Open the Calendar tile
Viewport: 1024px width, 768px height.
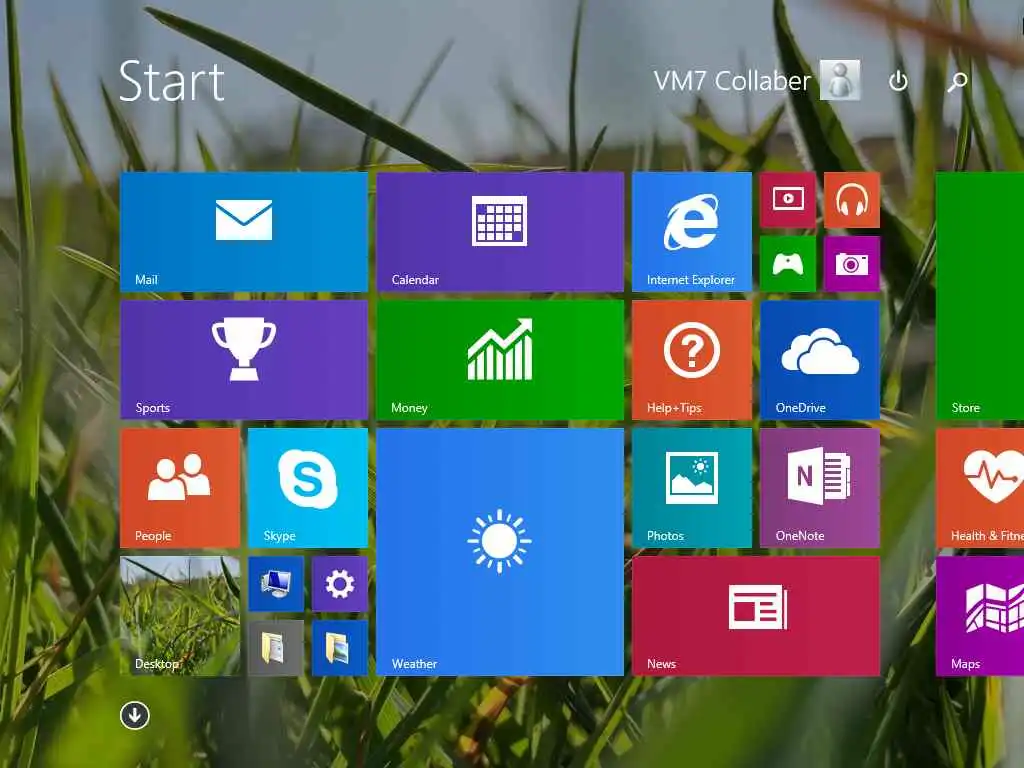click(500, 232)
